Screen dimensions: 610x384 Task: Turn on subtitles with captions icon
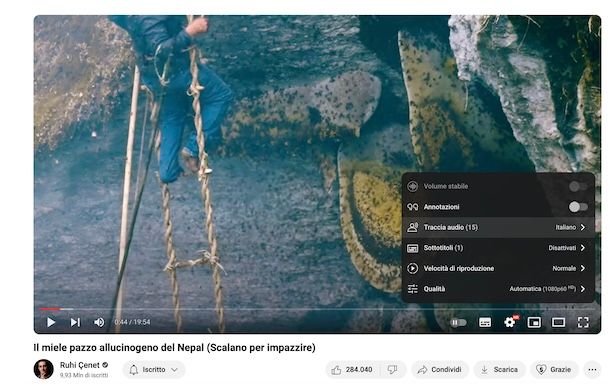pos(485,322)
